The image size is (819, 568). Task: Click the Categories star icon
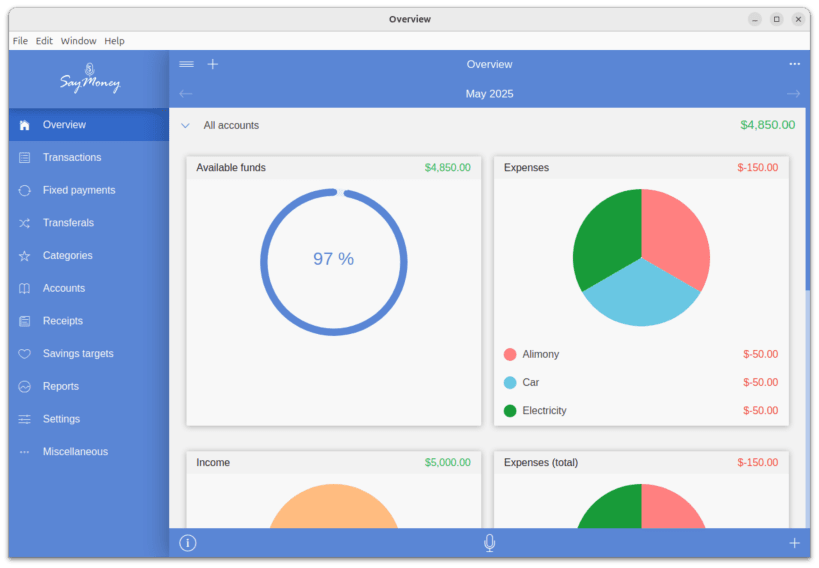click(x=24, y=256)
